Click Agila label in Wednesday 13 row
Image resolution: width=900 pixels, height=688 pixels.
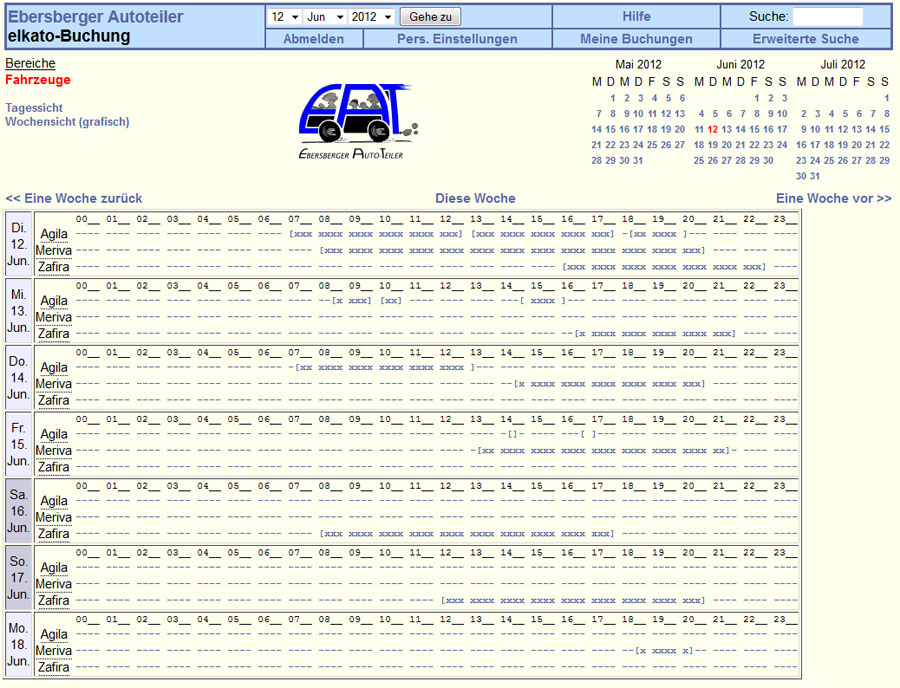(x=54, y=301)
